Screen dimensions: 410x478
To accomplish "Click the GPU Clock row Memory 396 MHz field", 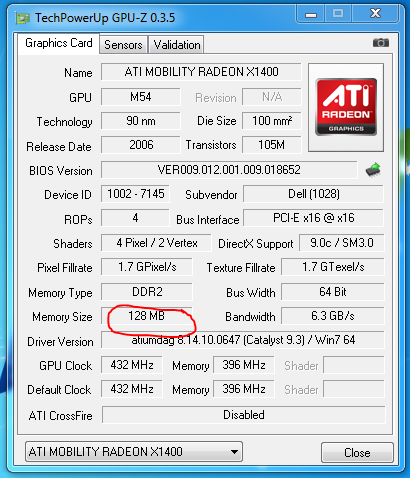I will tap(244, 365).
